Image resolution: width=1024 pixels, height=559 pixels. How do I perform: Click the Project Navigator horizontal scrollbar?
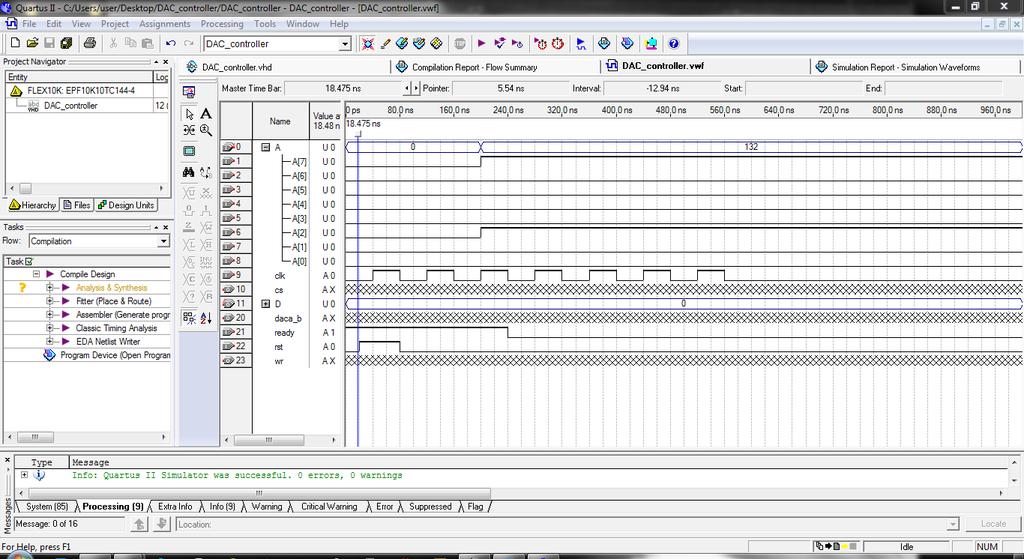87,188
